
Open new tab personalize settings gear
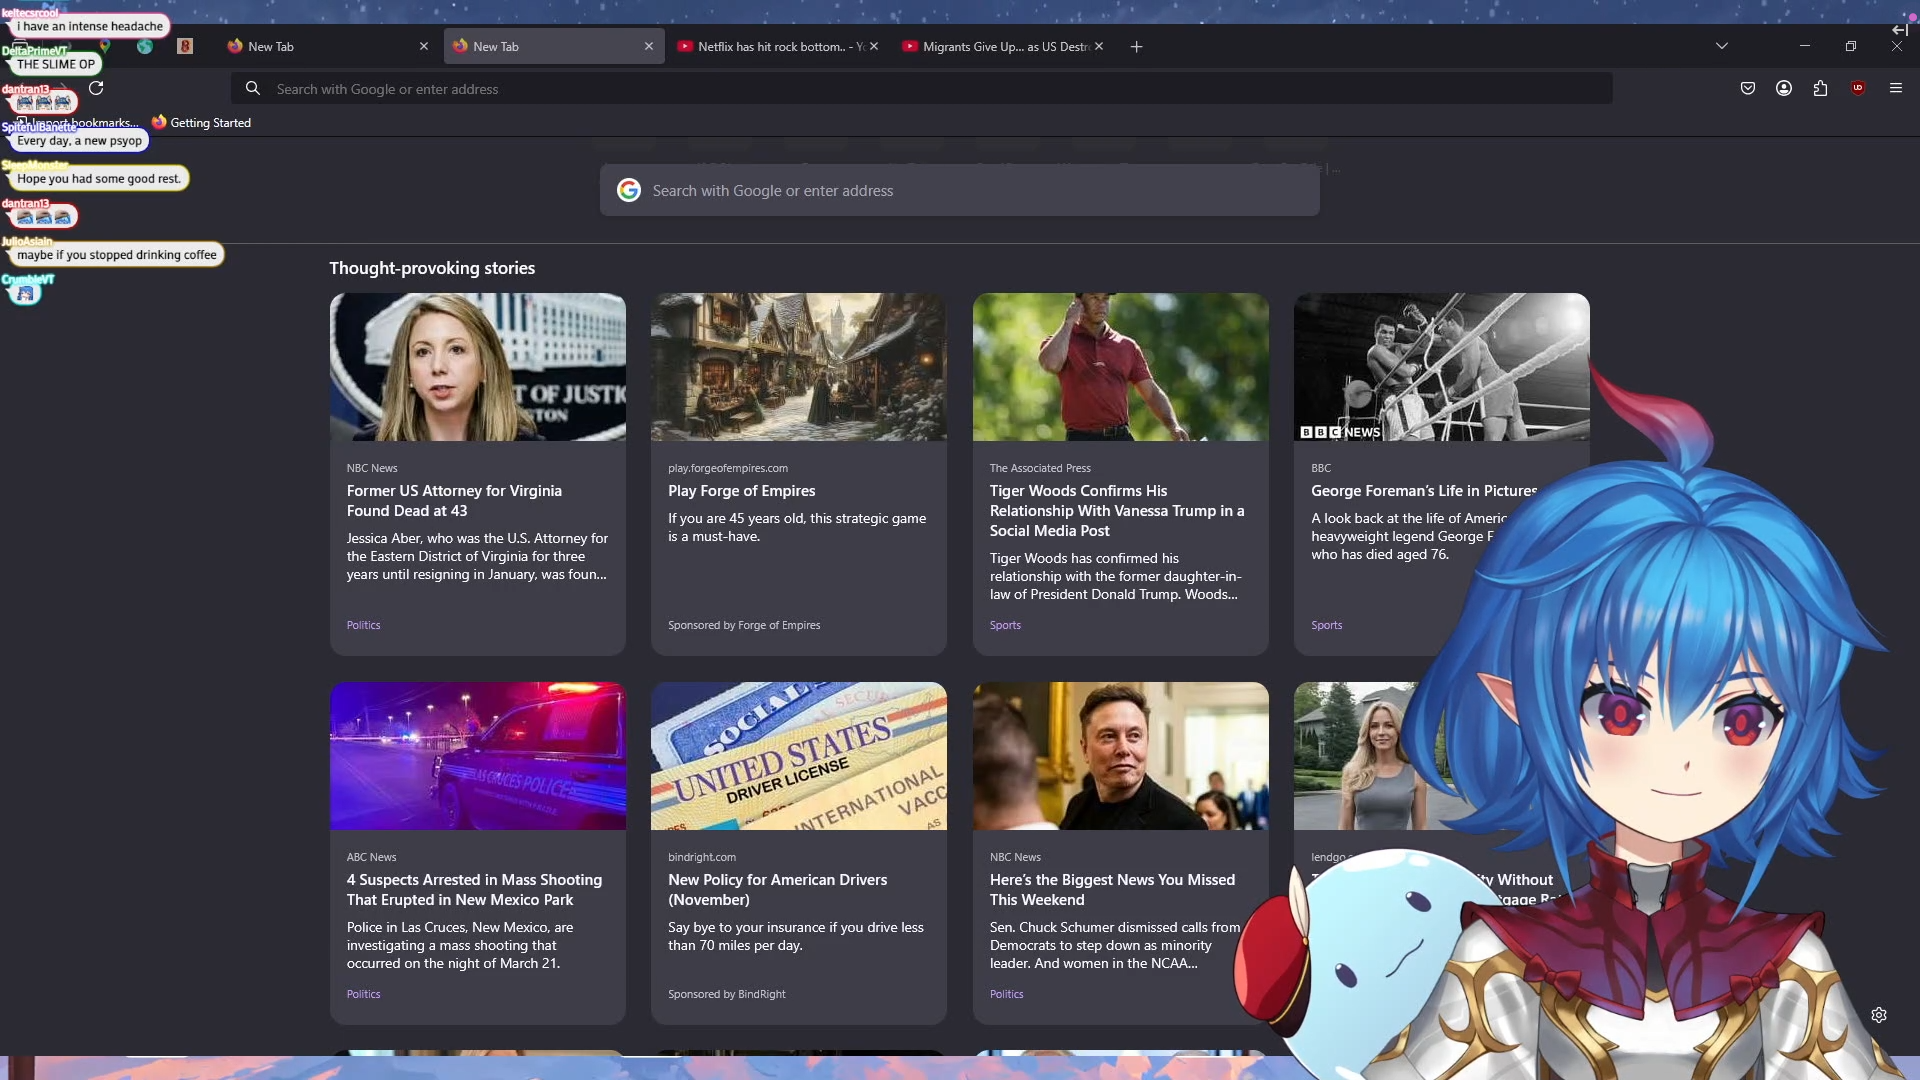click(x=1879, y=1015)
